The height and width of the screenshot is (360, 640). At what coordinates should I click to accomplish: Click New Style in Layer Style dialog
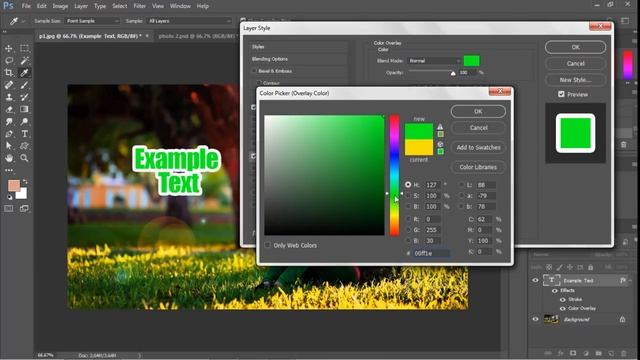[x=575, y=80]
